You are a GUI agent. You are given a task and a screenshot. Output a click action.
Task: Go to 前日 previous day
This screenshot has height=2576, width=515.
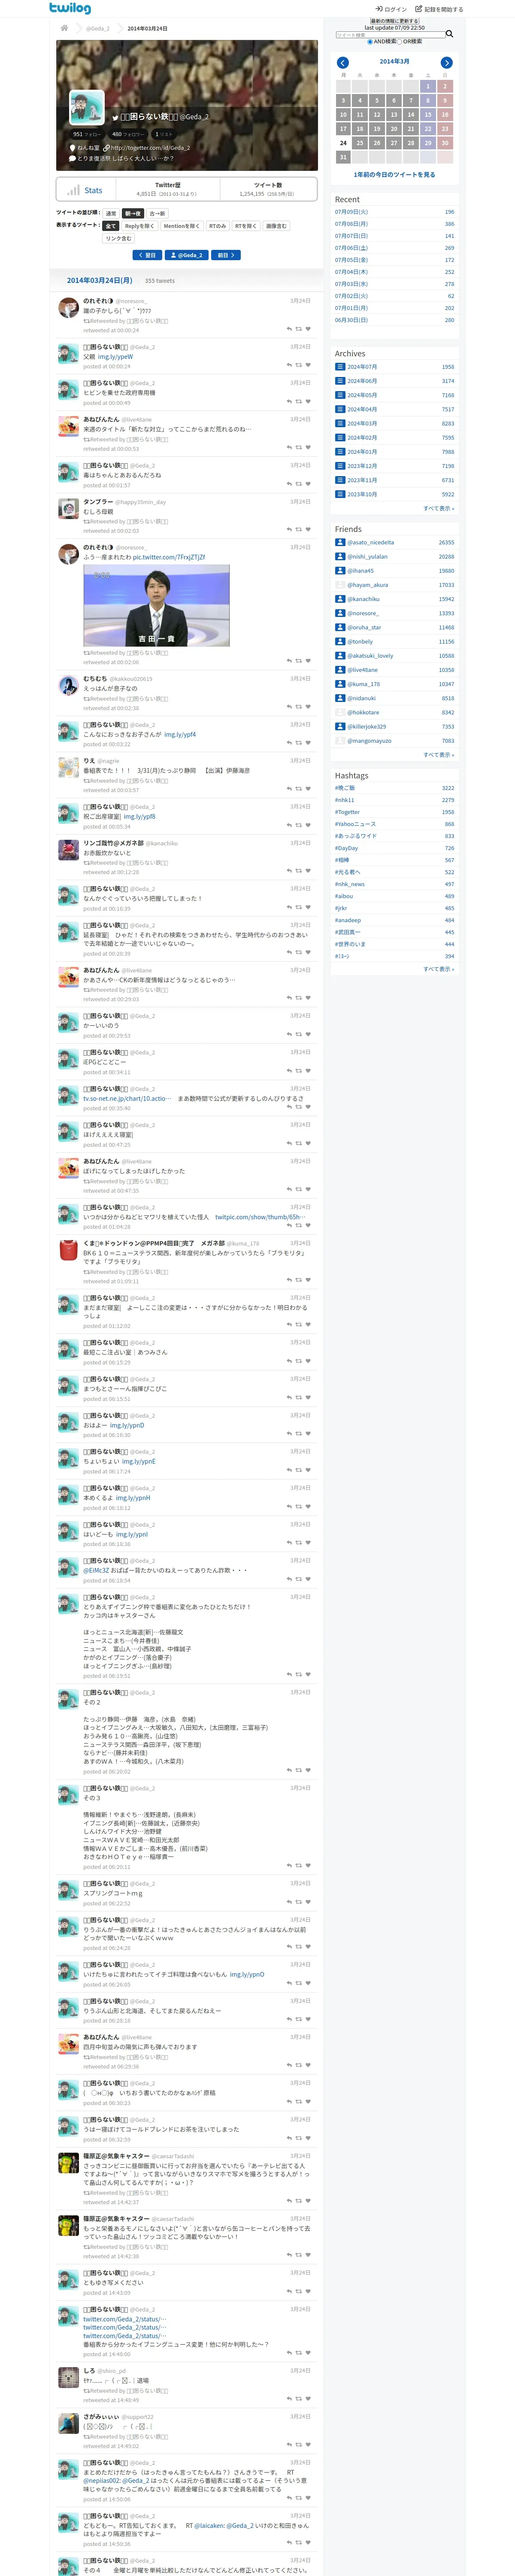pos(226,255)
